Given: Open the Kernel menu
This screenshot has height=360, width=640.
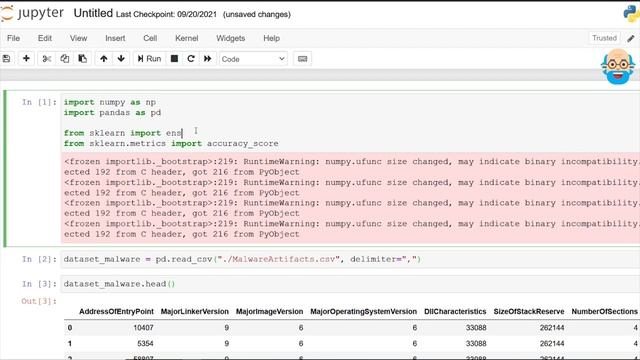Looking at the screenshot, I should pos(187,38).
